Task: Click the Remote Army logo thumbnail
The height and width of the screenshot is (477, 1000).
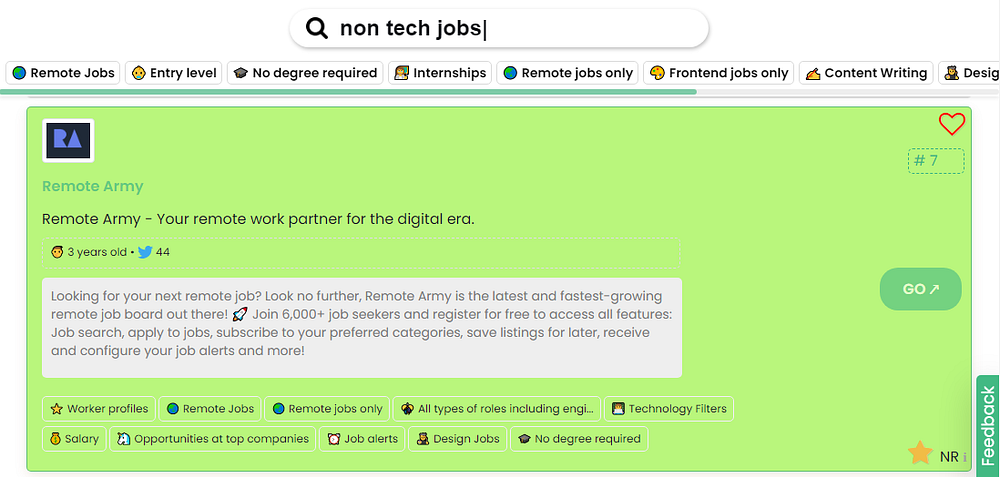Action: (68, 141)
